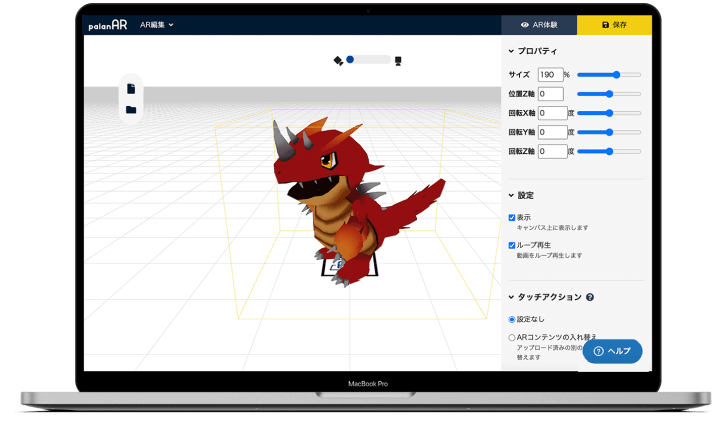Image resolution: width=727 pixels, height=422 pixels.
Task: Click the 位置Z軸 slider
Action: click(609, 94)
